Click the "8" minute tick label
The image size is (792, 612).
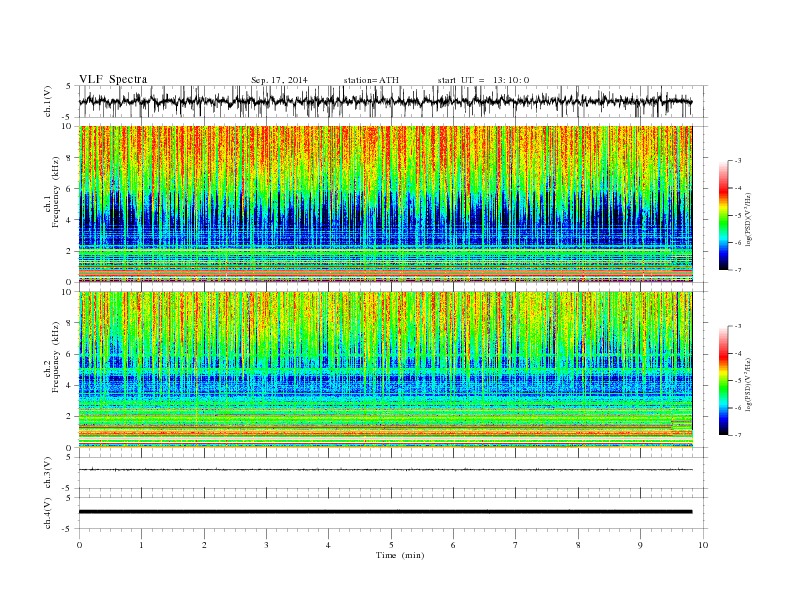pyautogui.click(x=578, y=545)
